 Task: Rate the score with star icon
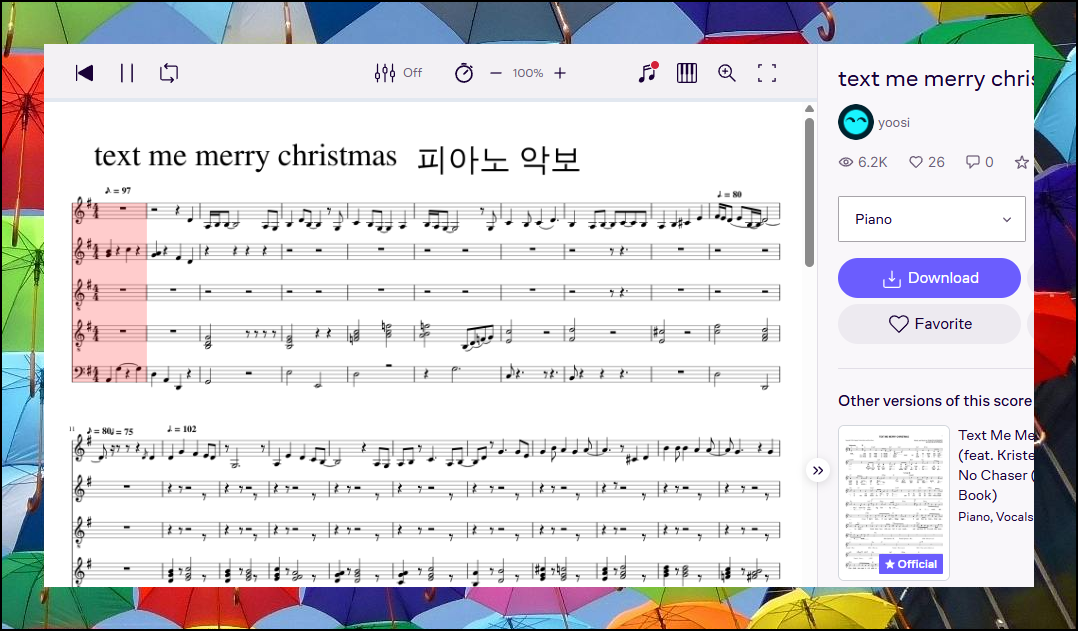tap(1022, 162)
